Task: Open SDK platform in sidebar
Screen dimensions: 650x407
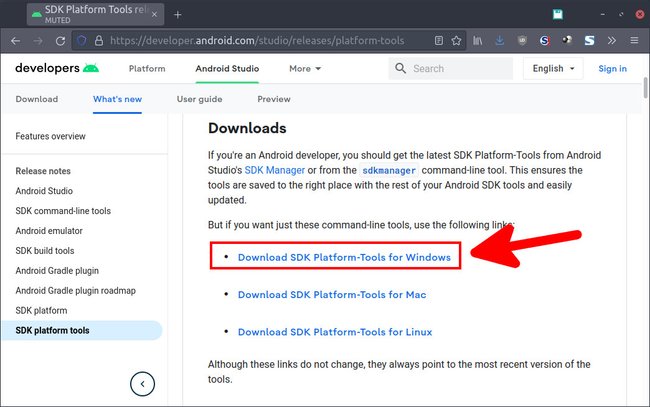Action: tap(41, 310)
